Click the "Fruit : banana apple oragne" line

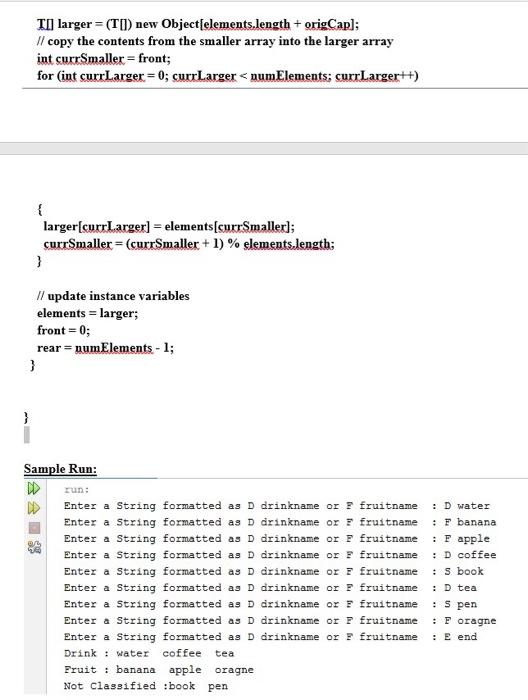pos(158,670)
